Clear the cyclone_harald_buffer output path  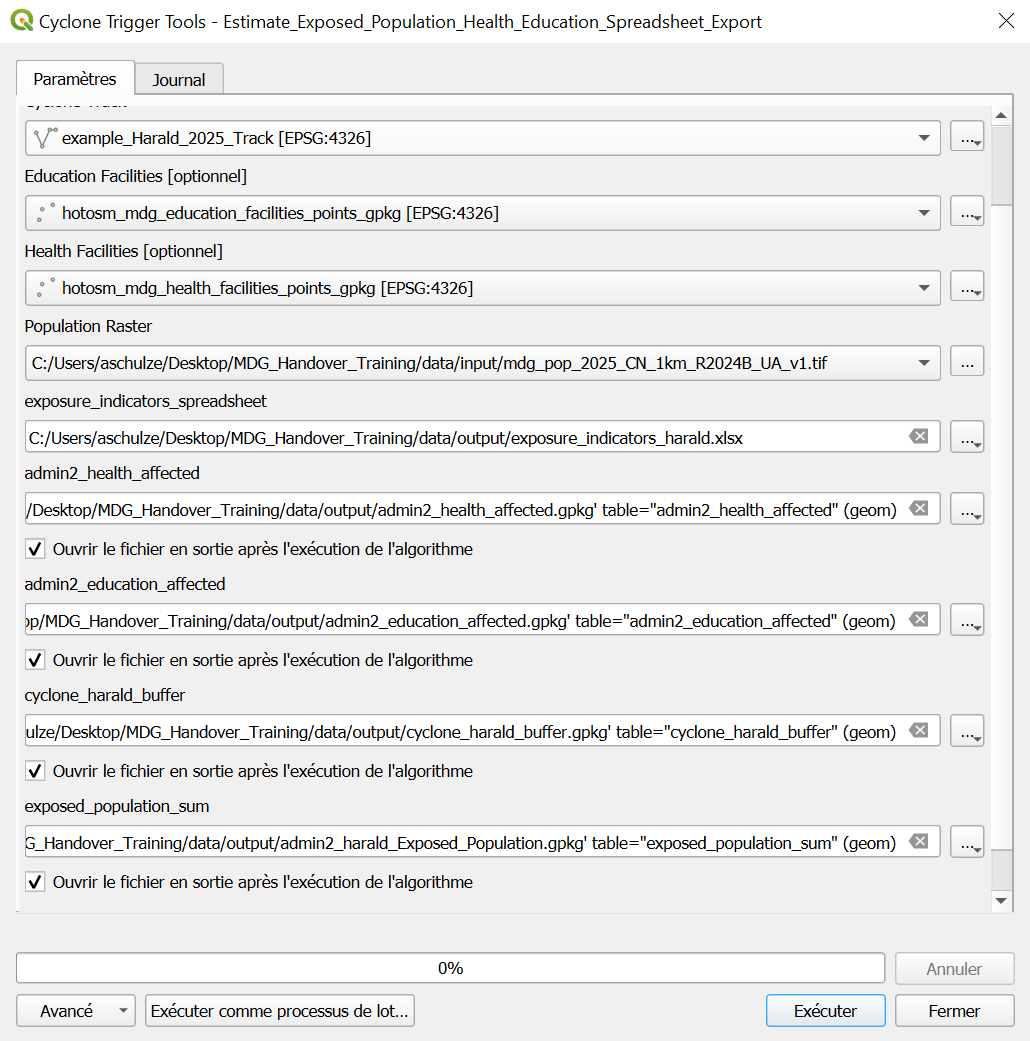918,730
